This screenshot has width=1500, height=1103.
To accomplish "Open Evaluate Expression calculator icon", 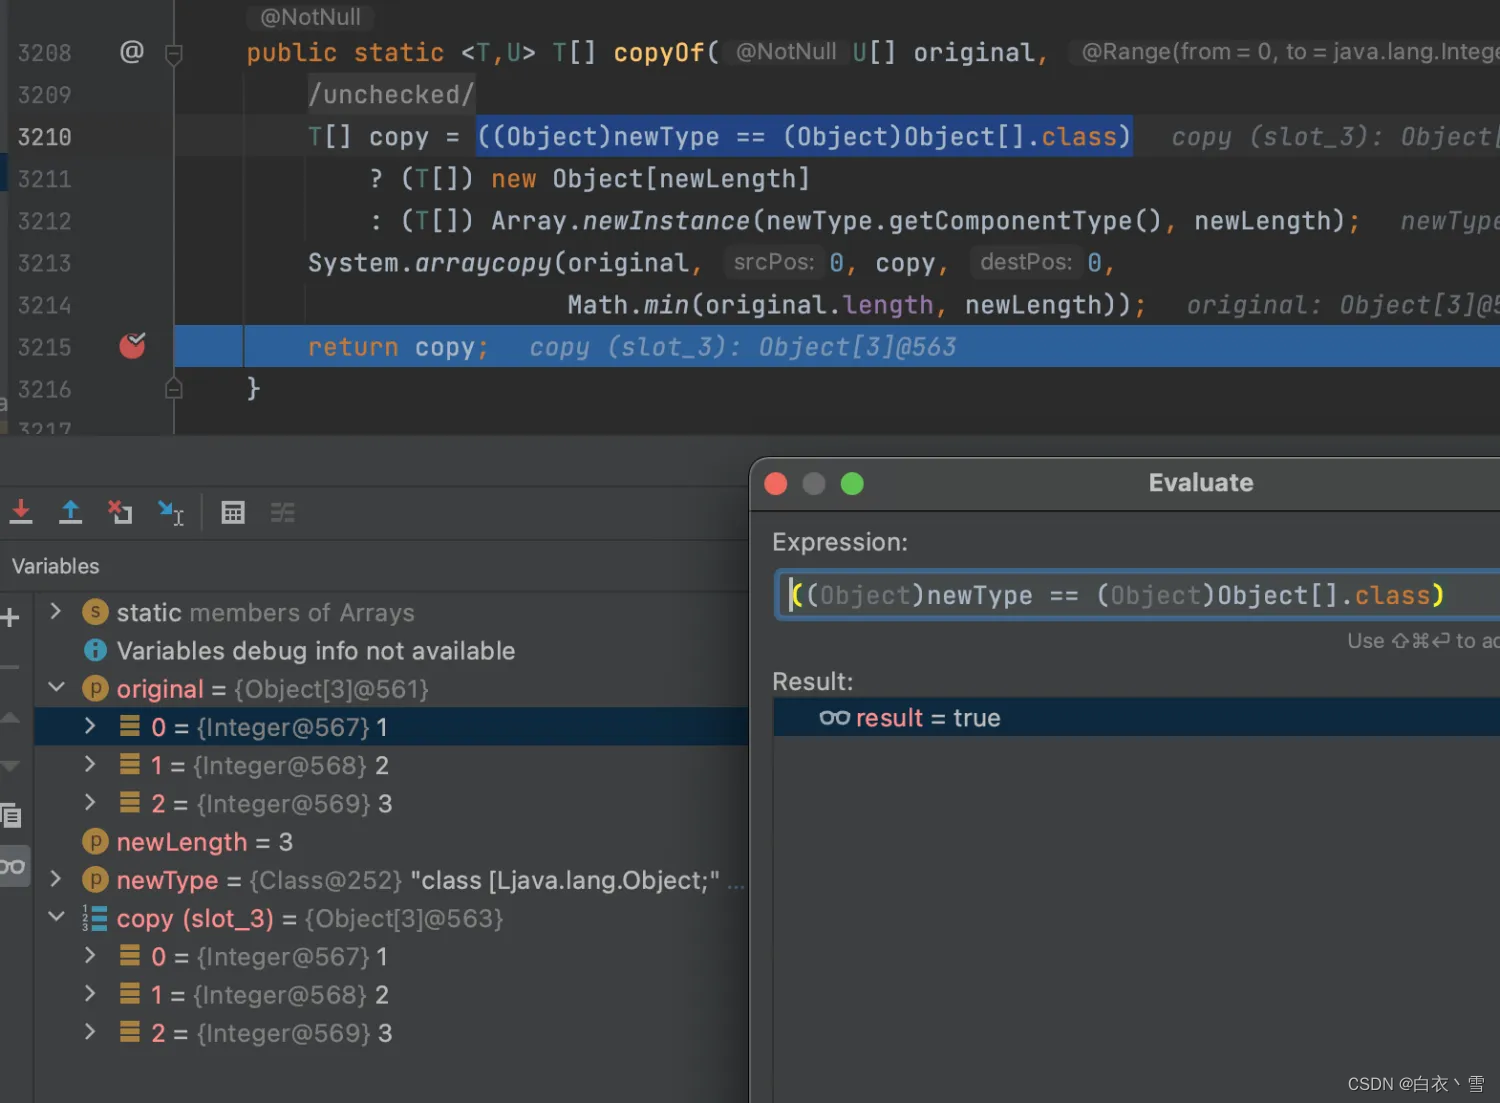I will 233,512.
